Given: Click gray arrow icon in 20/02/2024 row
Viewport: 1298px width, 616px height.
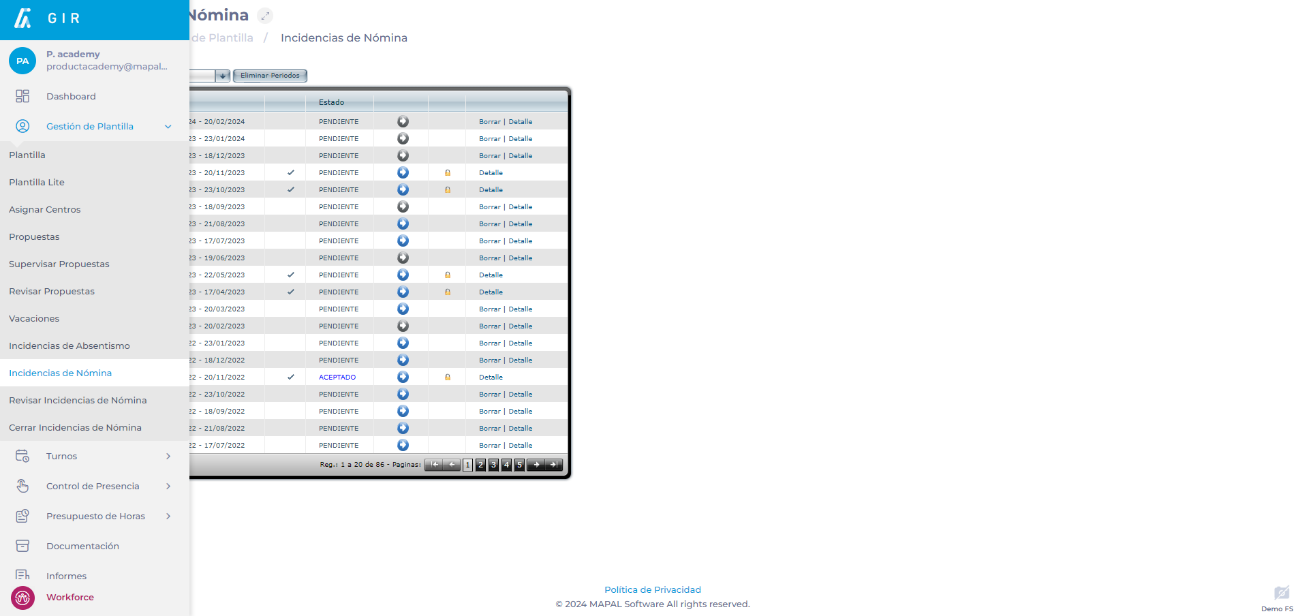Looking at the screenshot, I should pyautogui.click(x=403, y=122).
